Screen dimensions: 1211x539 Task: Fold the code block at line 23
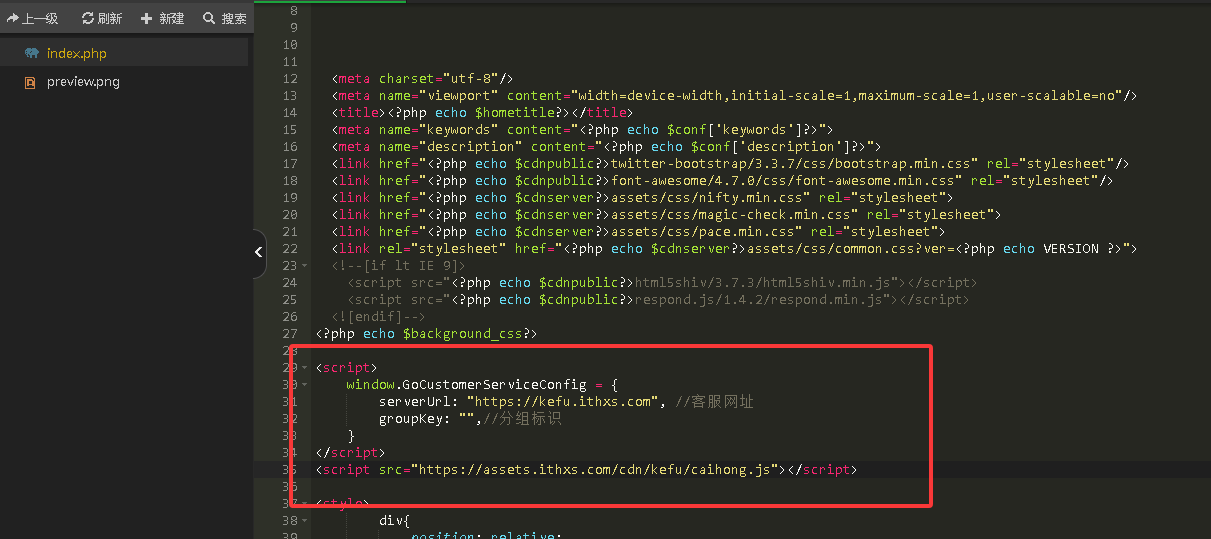click(x=304, y=266)
